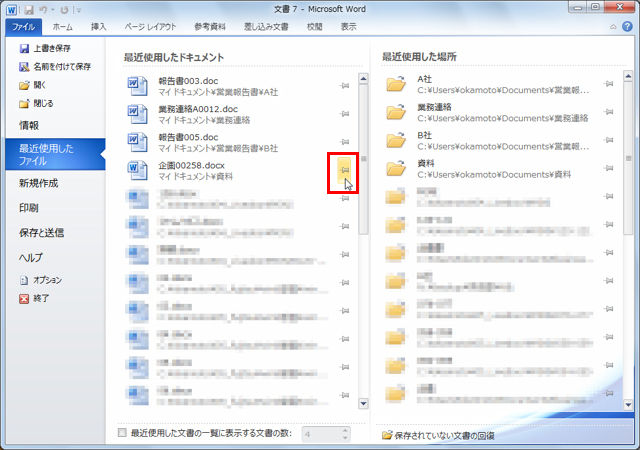Switch to the 表示 tab
Viewport: 640px width, 450px height.
point(349,27)
